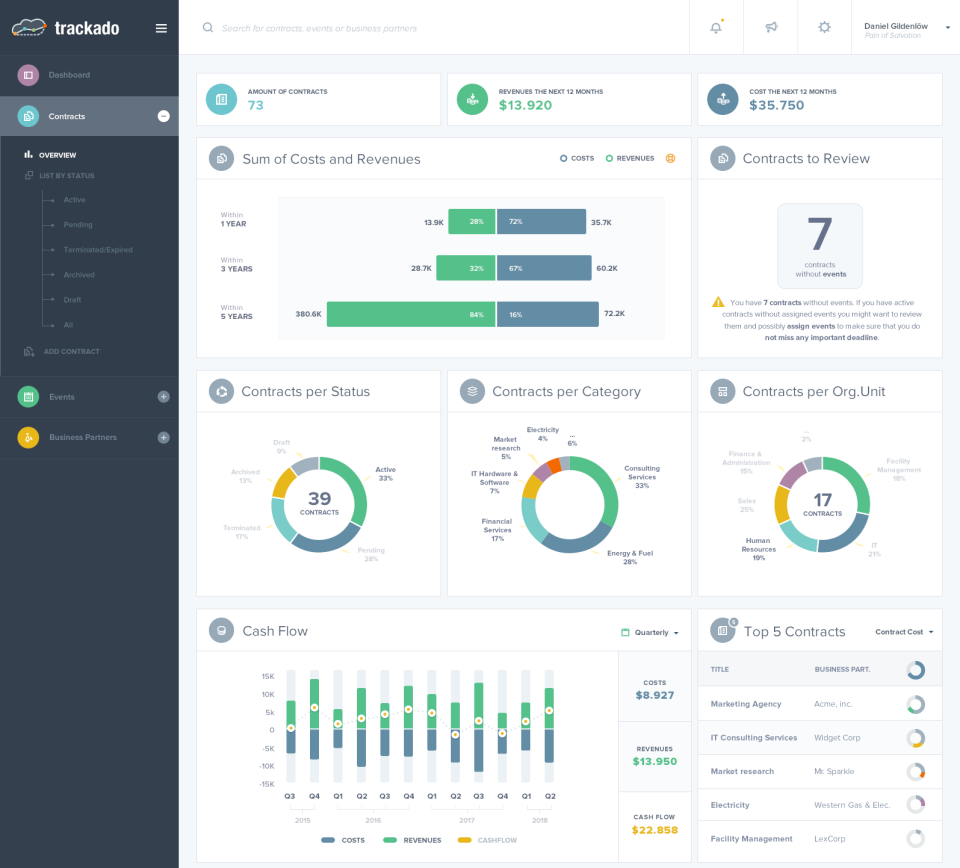Click the megaphone announcements icon

click(770, 27)
